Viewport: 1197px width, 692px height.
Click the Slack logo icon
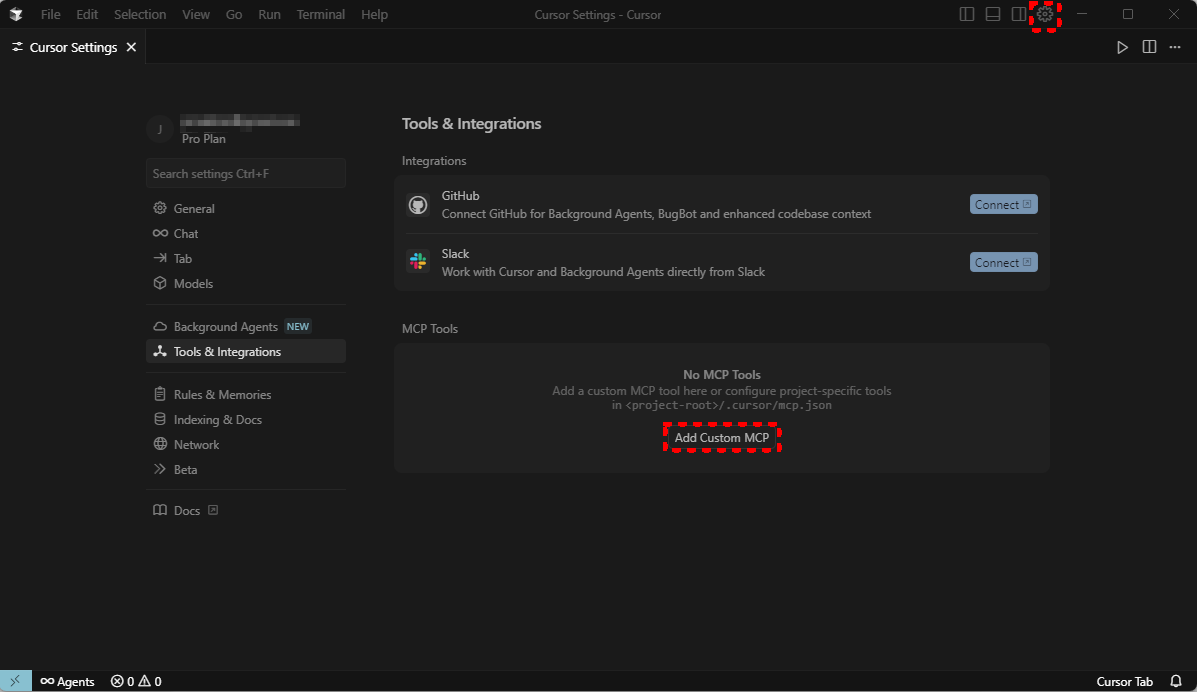[418, 261]
